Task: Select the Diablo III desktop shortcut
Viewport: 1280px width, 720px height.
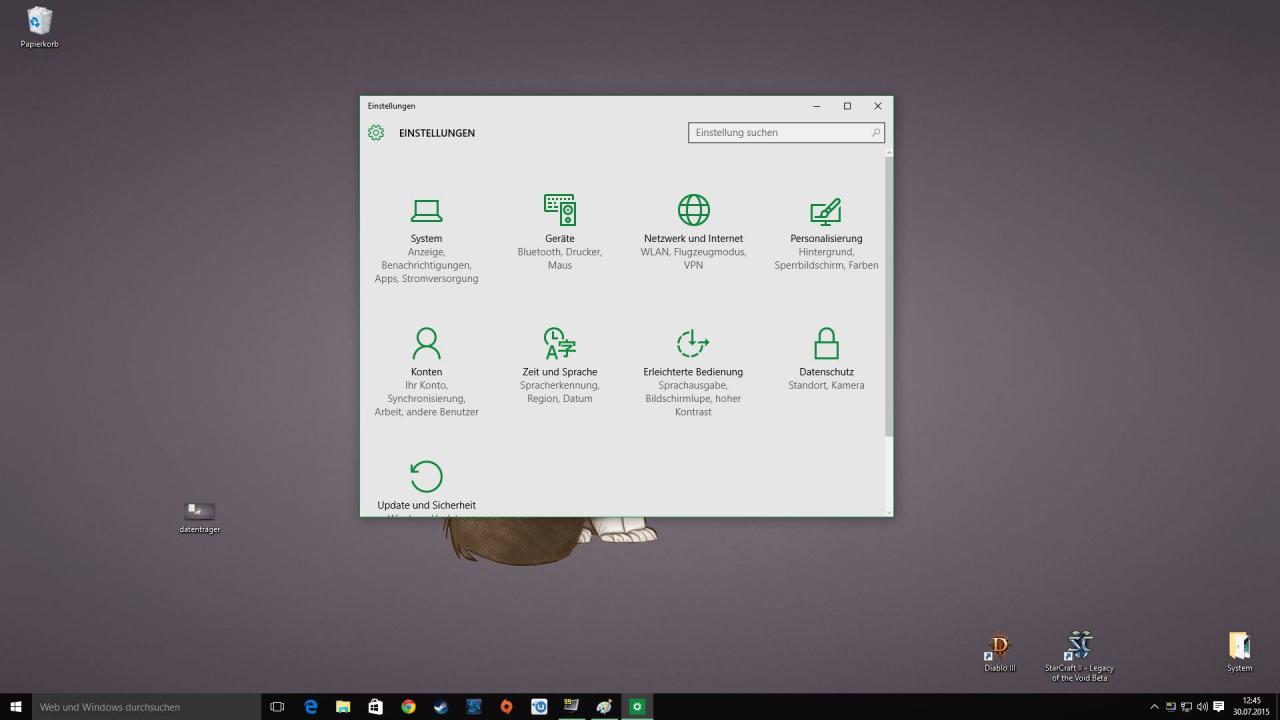Action: tap(999, 652)
